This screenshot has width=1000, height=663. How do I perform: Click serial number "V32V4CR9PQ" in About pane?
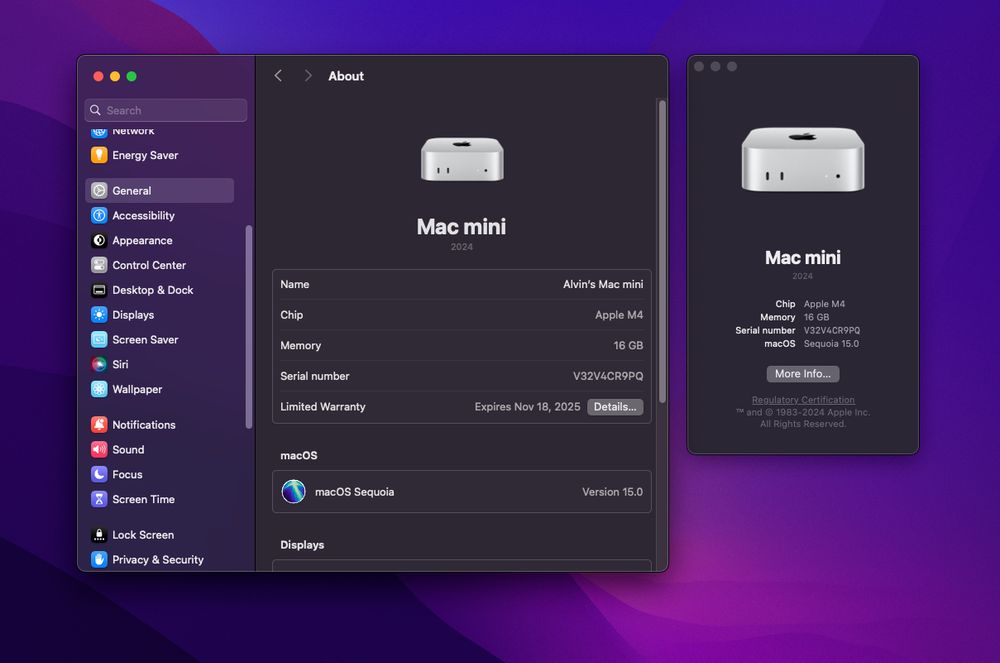tap(608, 376)
